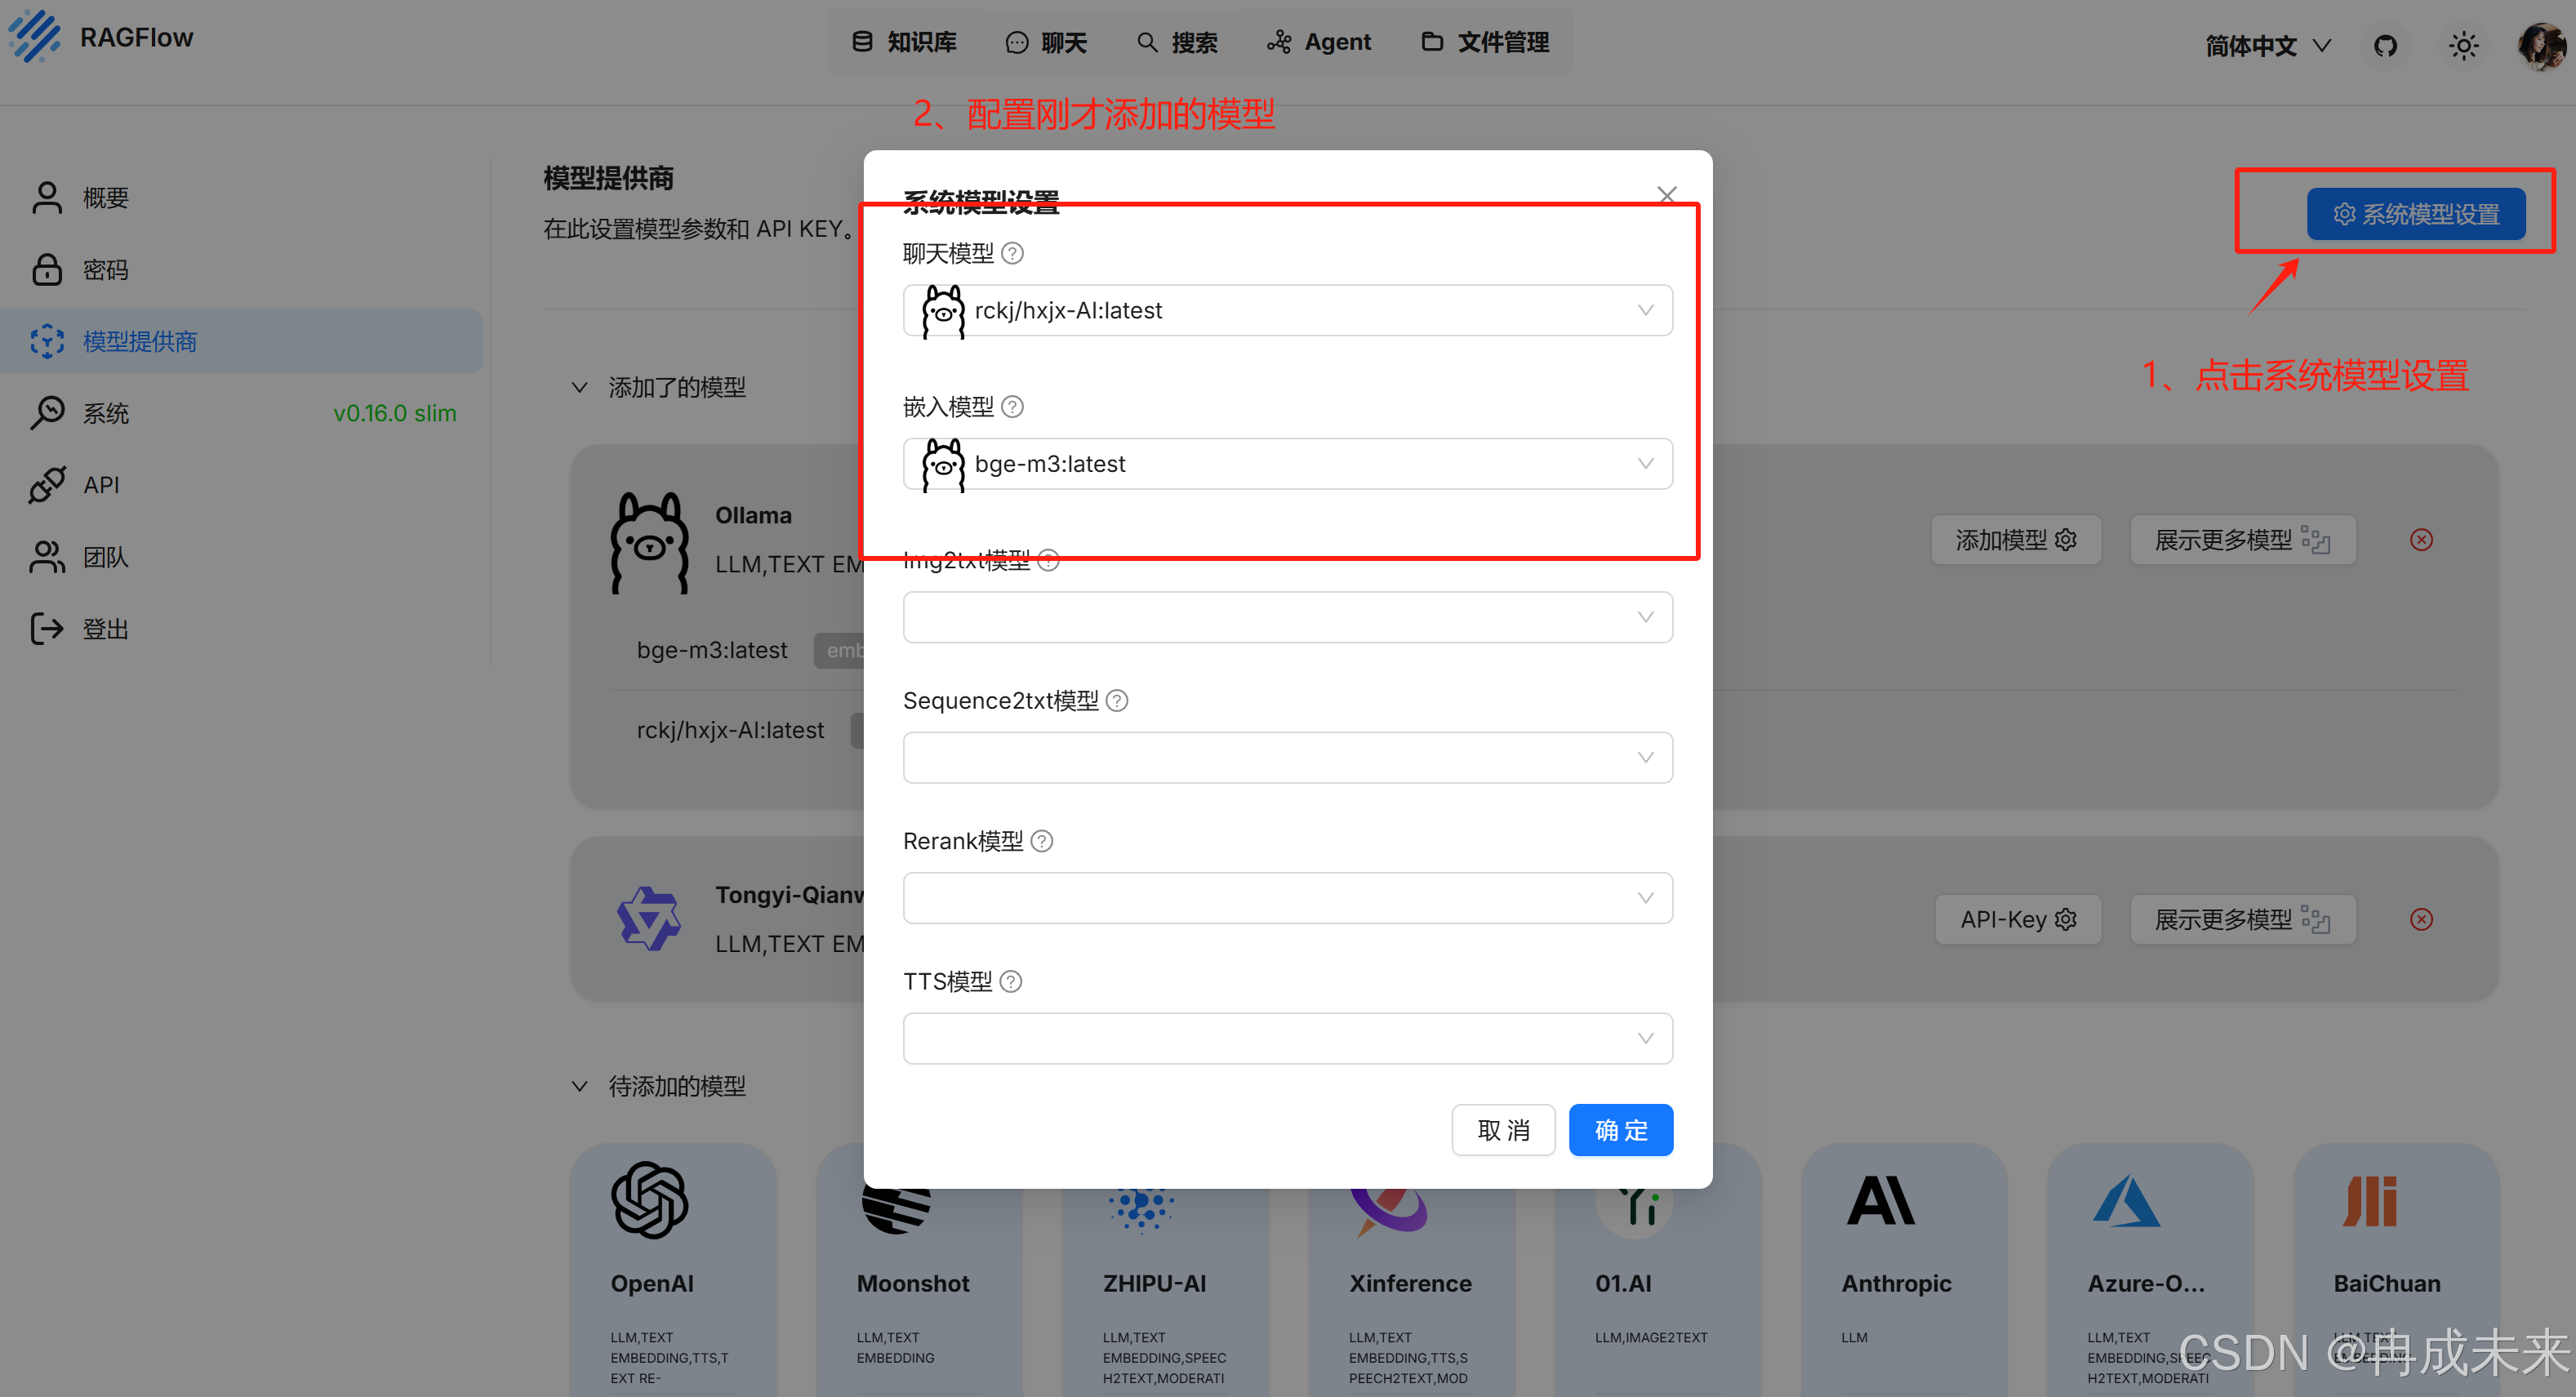Expand the Sequence2txt模型 dropdown
This screenshot has width=2576, height=1397.
click(x=1287, y=757)
